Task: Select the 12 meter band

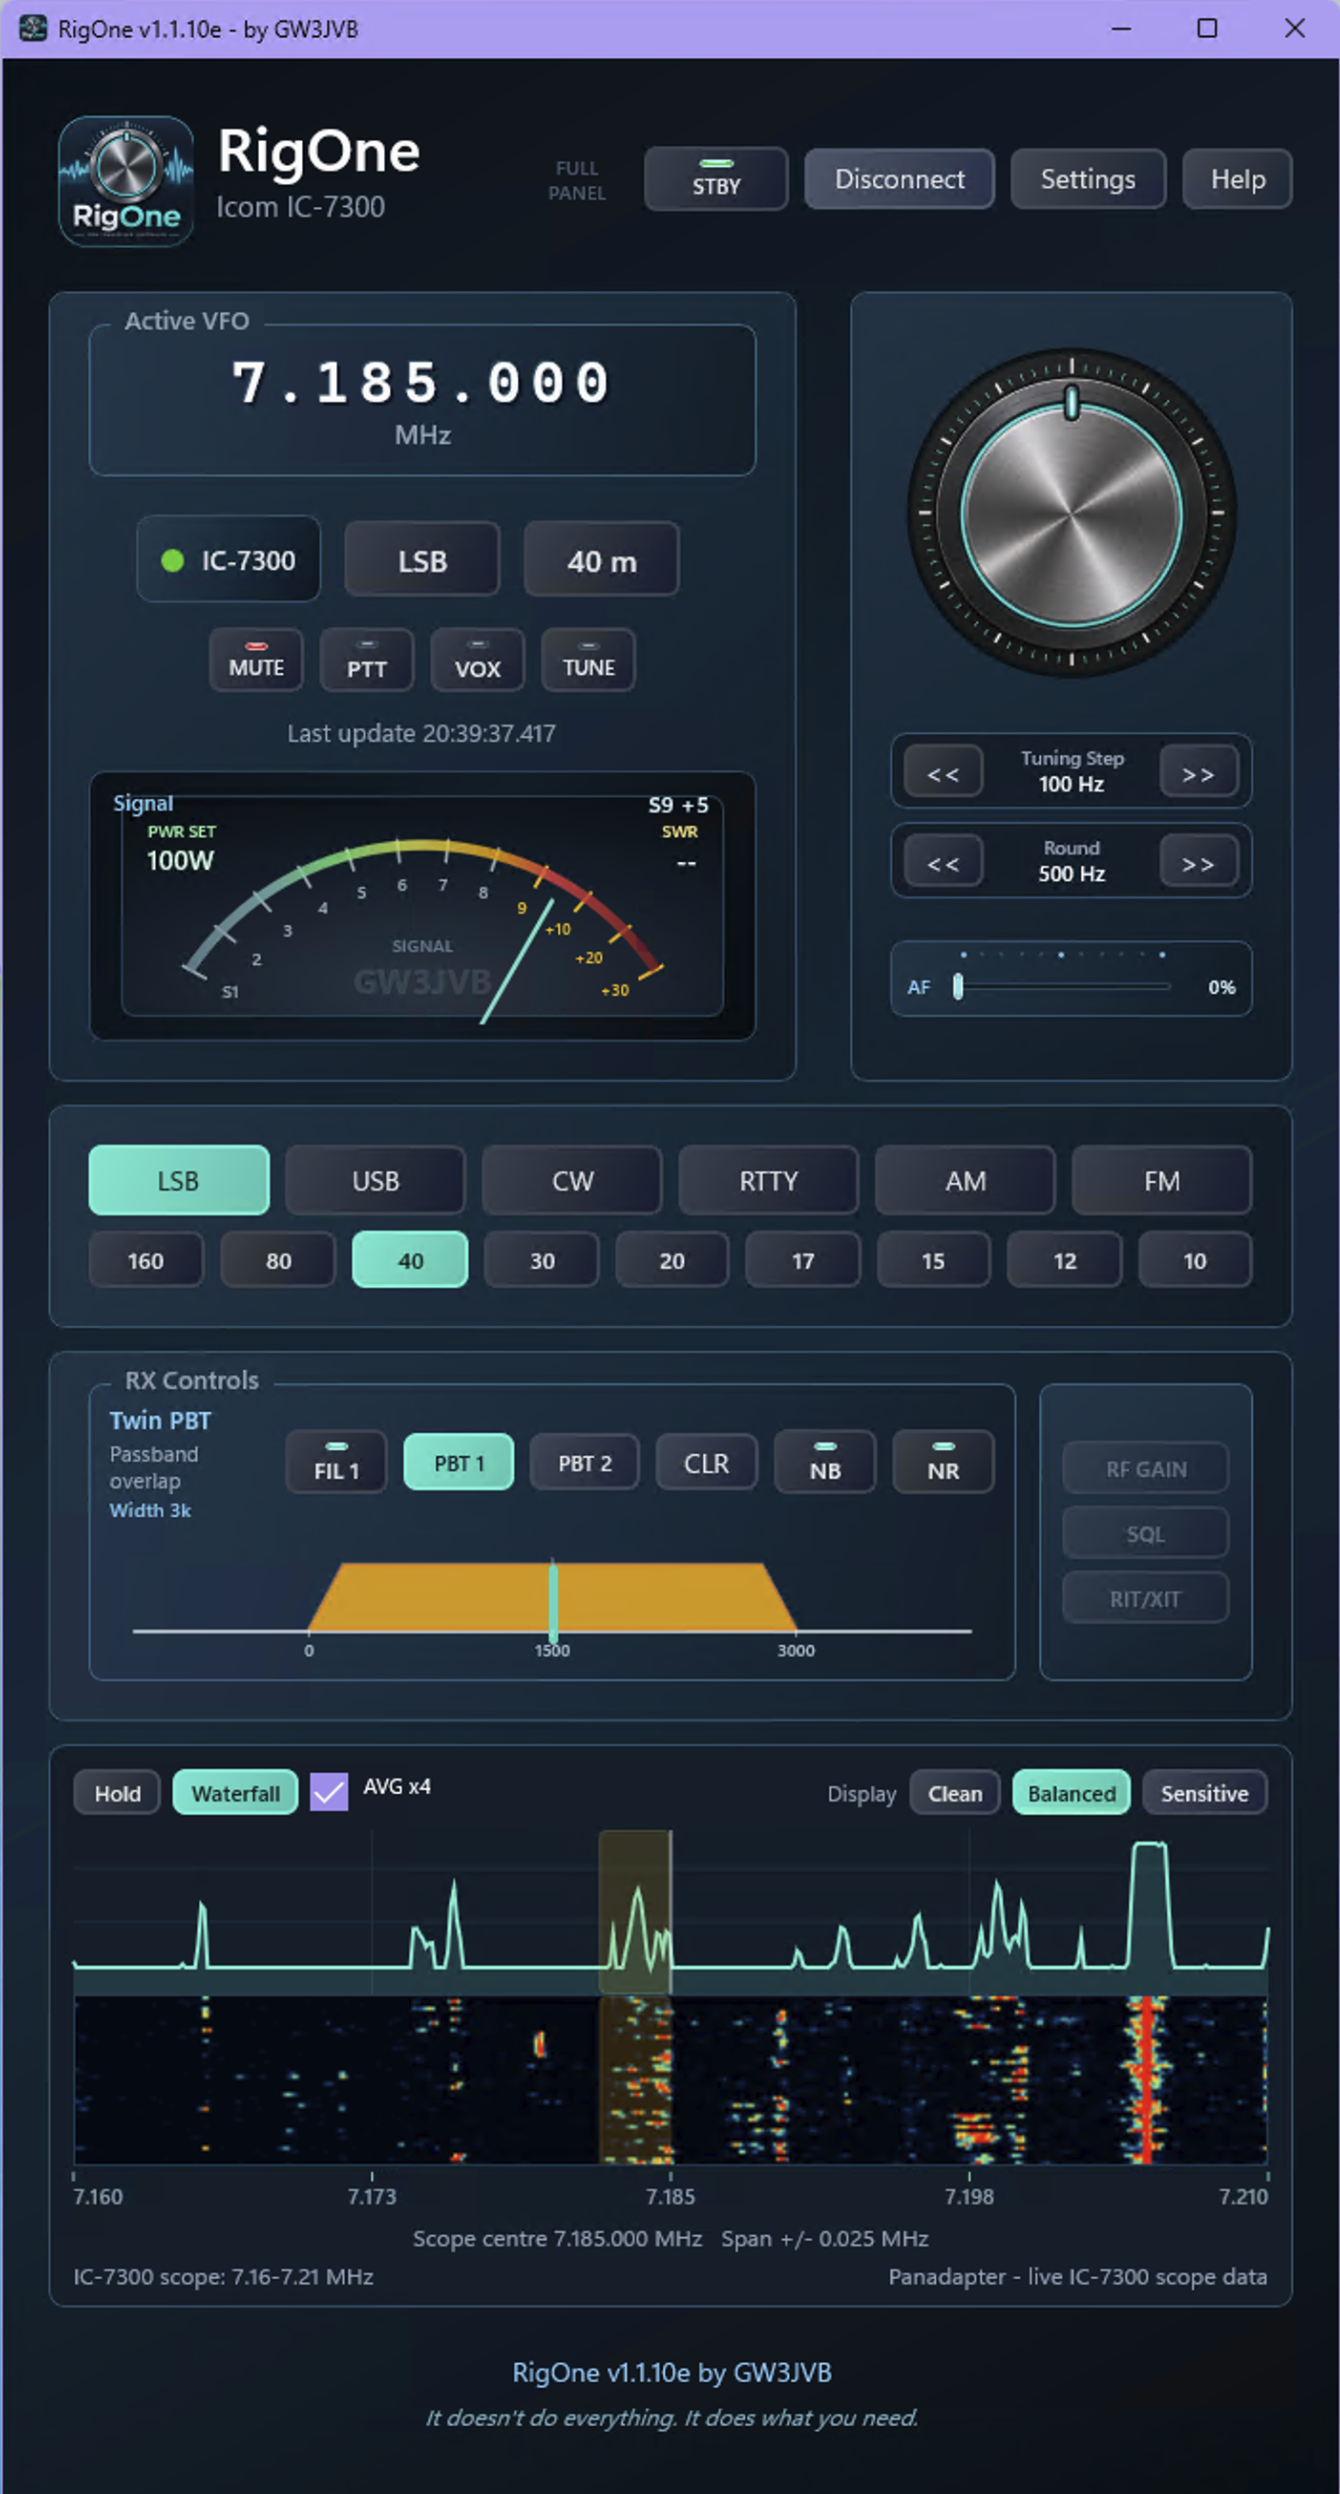Action: click(1065, 1260)
